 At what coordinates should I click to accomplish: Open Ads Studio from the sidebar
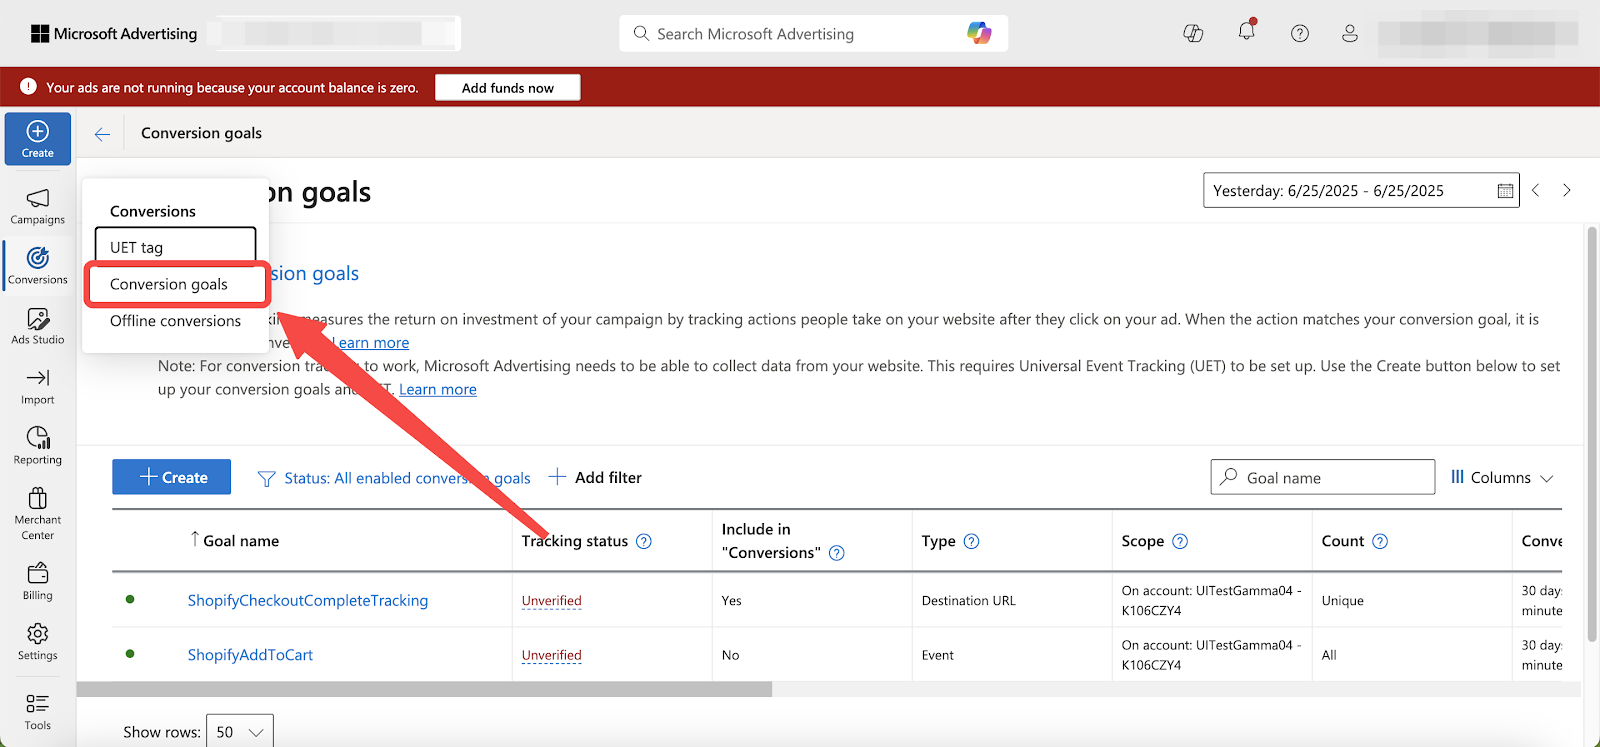(x=38, y=327)
